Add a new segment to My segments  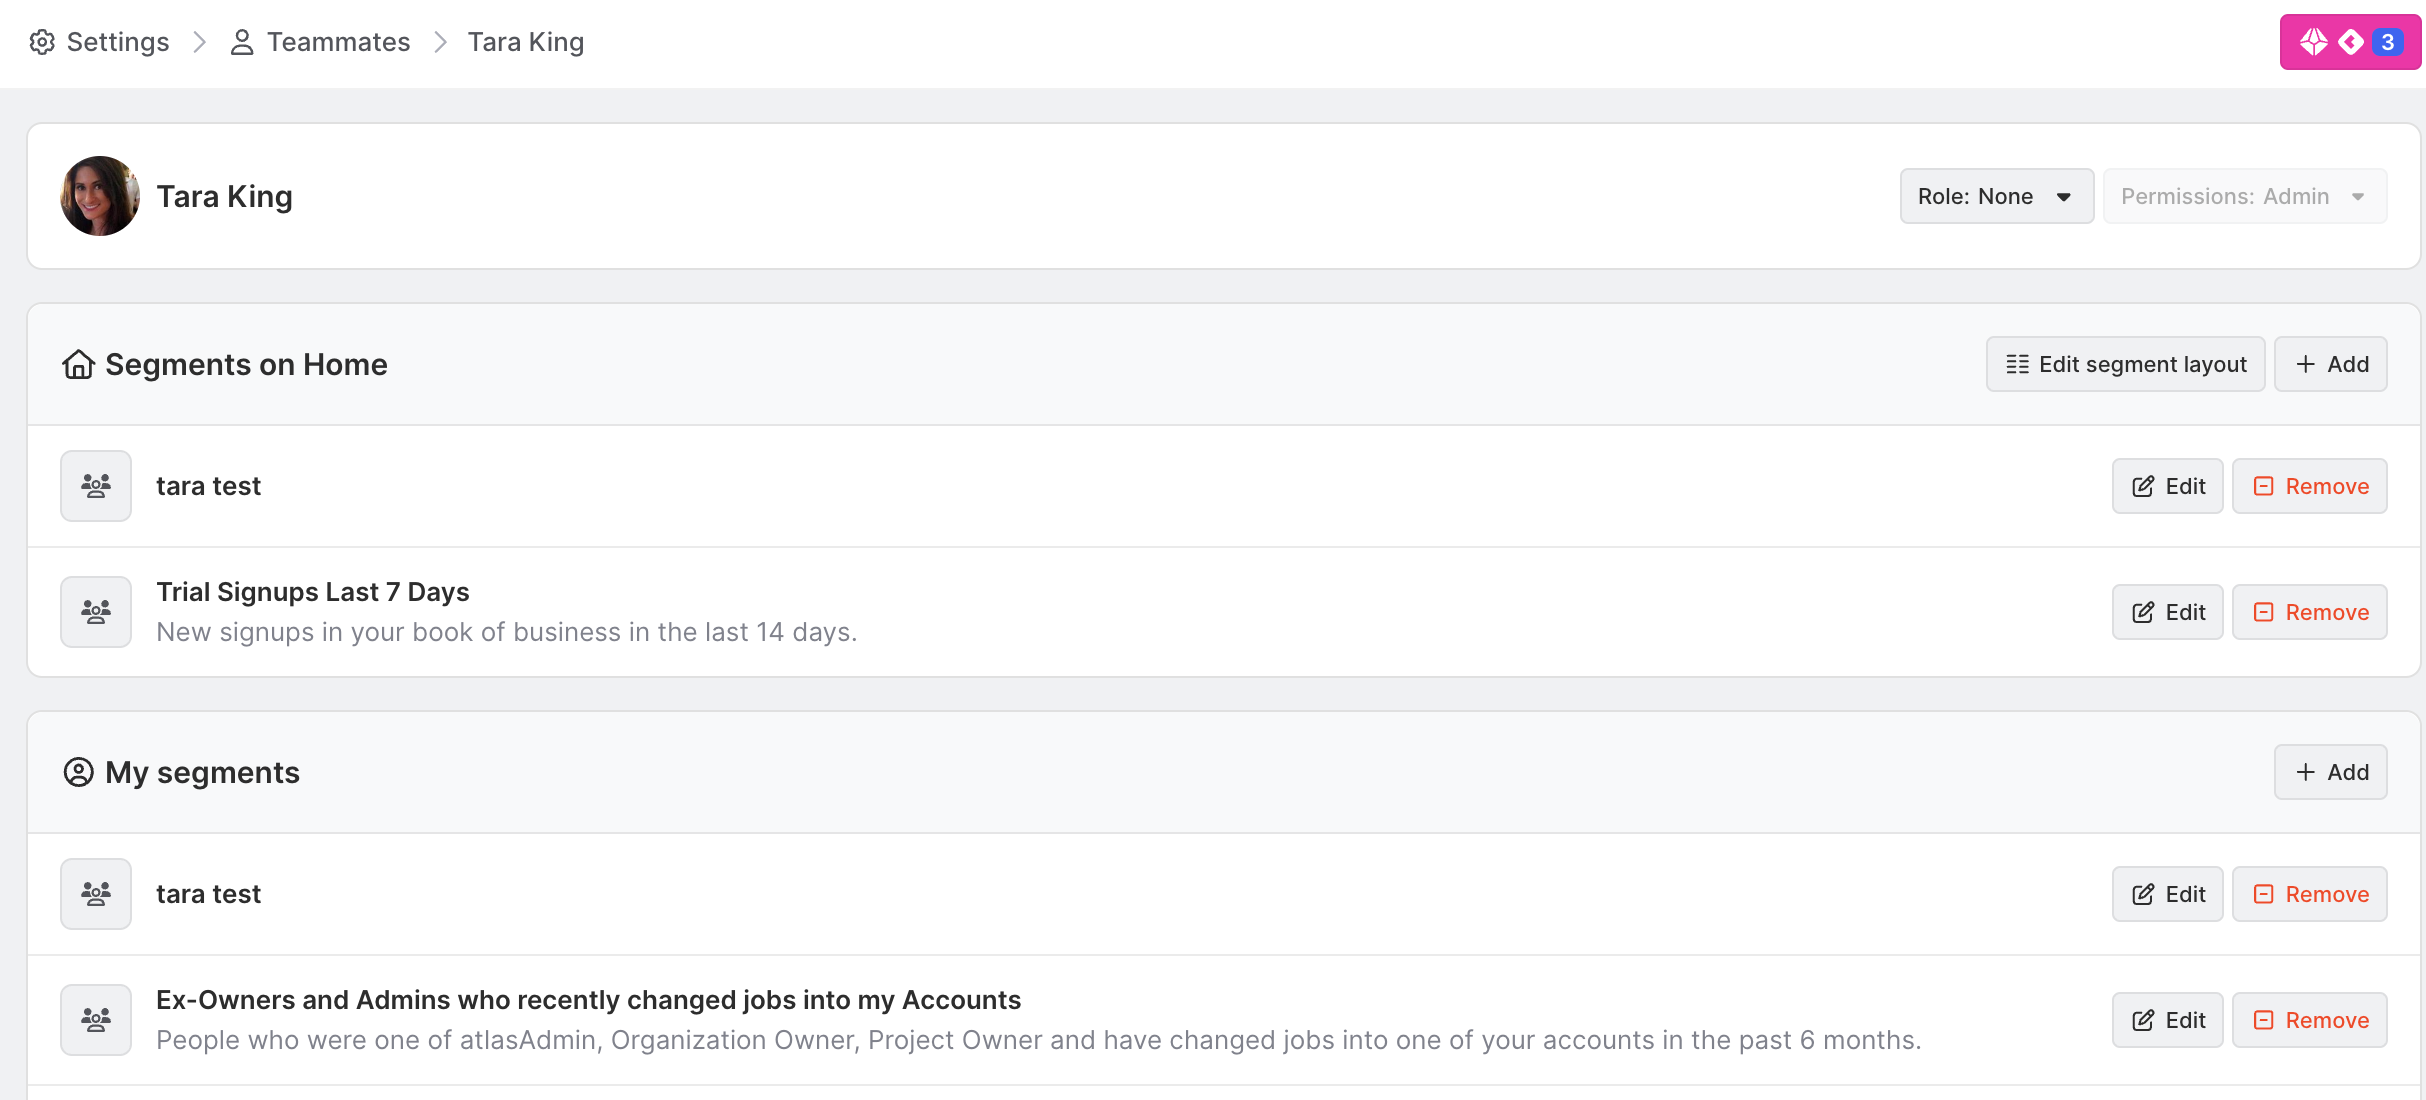point(2330,772)
